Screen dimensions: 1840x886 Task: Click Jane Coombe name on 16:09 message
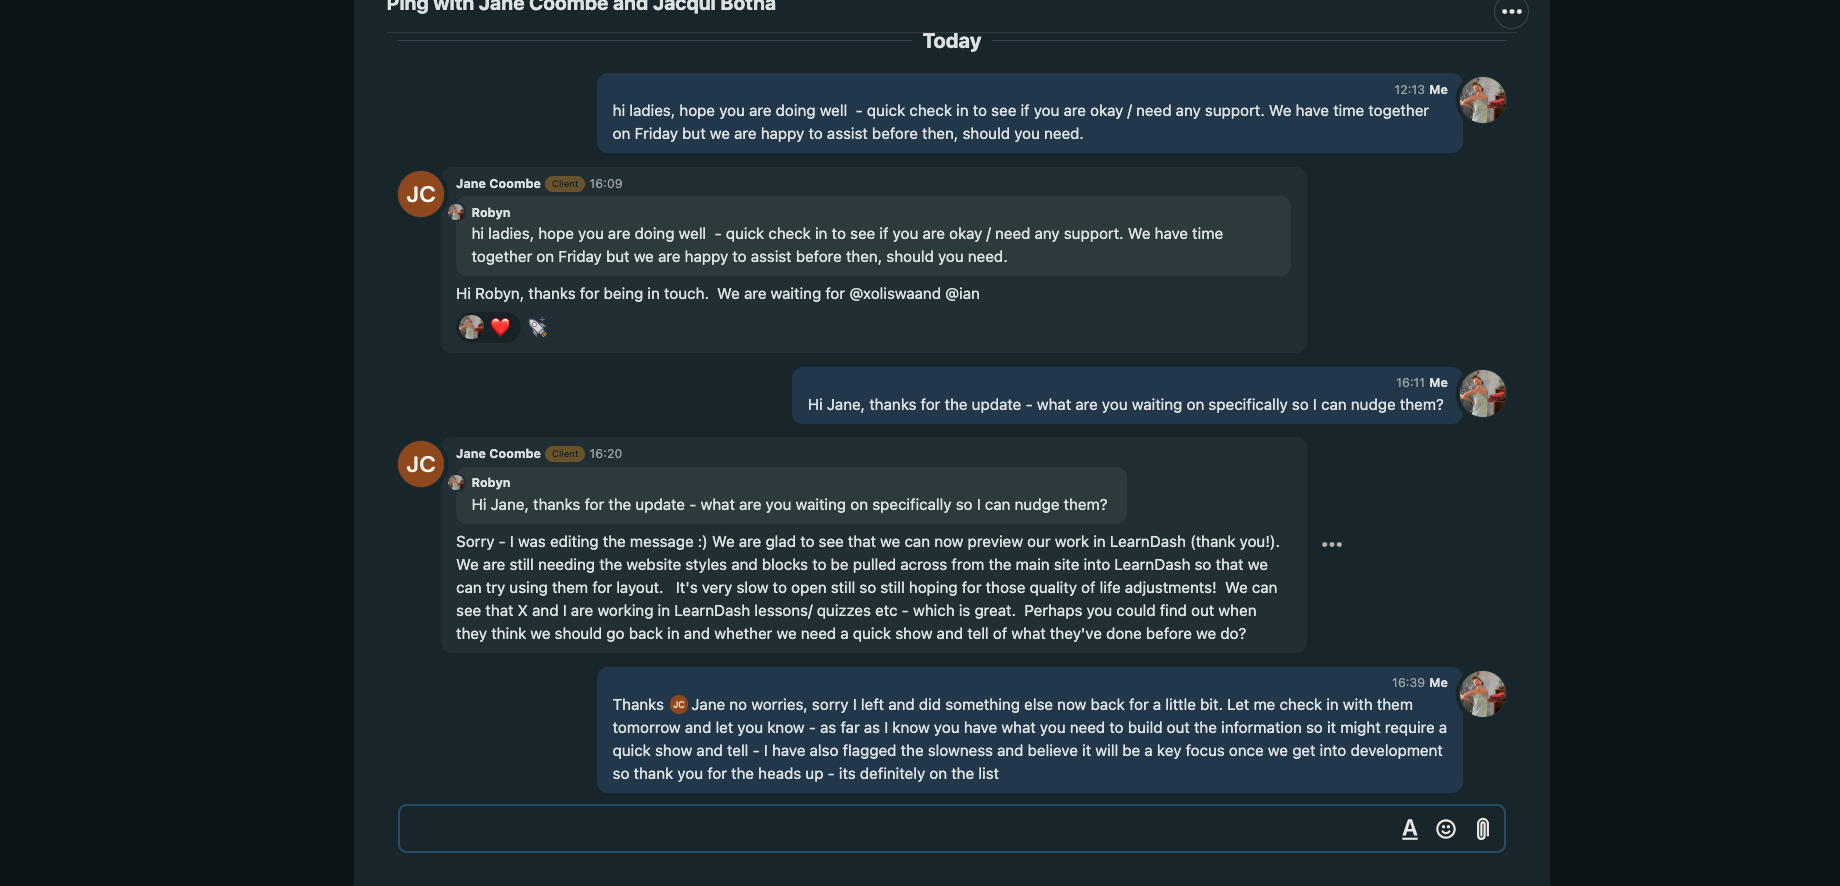(x=498, y=184)
